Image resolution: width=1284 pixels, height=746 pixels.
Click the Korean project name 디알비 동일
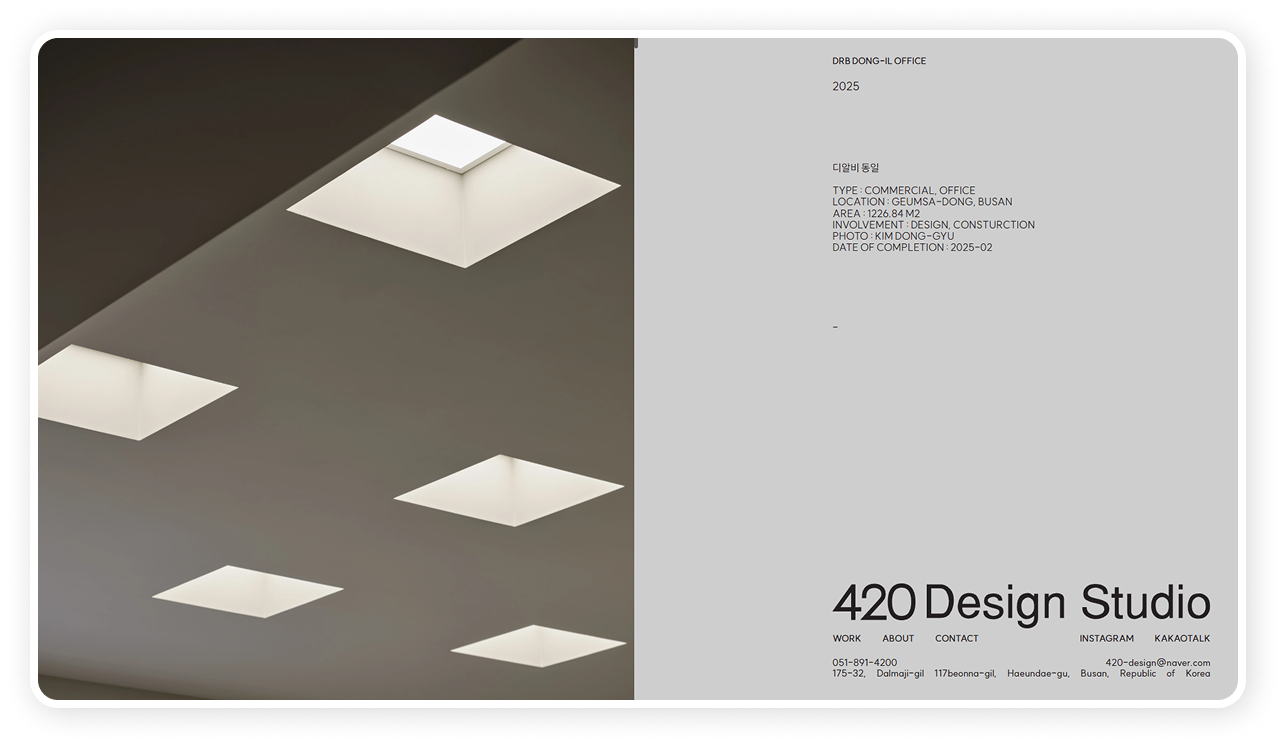pos(855,168)
